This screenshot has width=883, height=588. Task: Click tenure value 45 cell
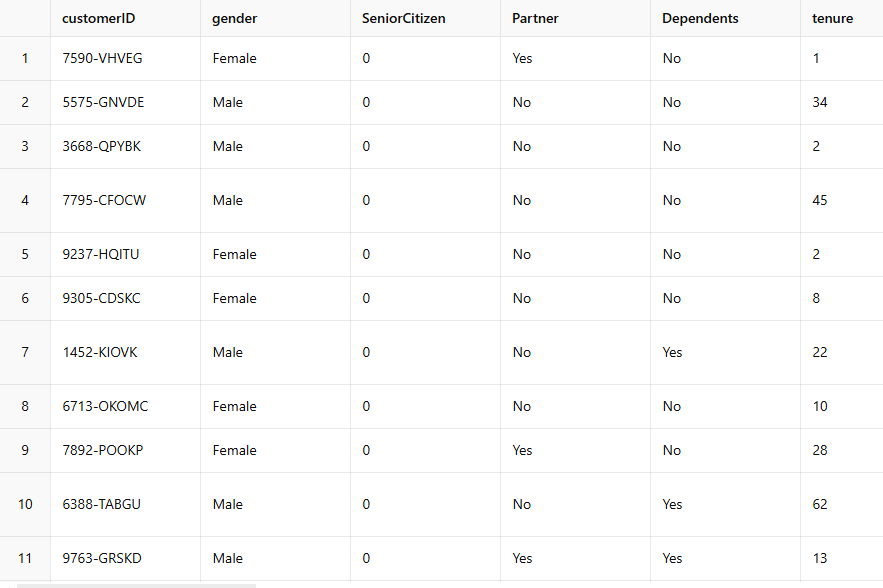[841, 201]
